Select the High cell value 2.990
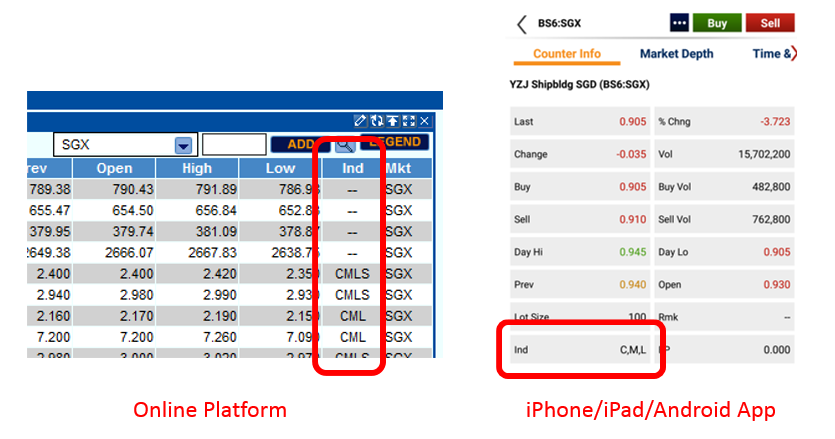The width and height of the screenshot is (835, 439). tap(219, 295)
